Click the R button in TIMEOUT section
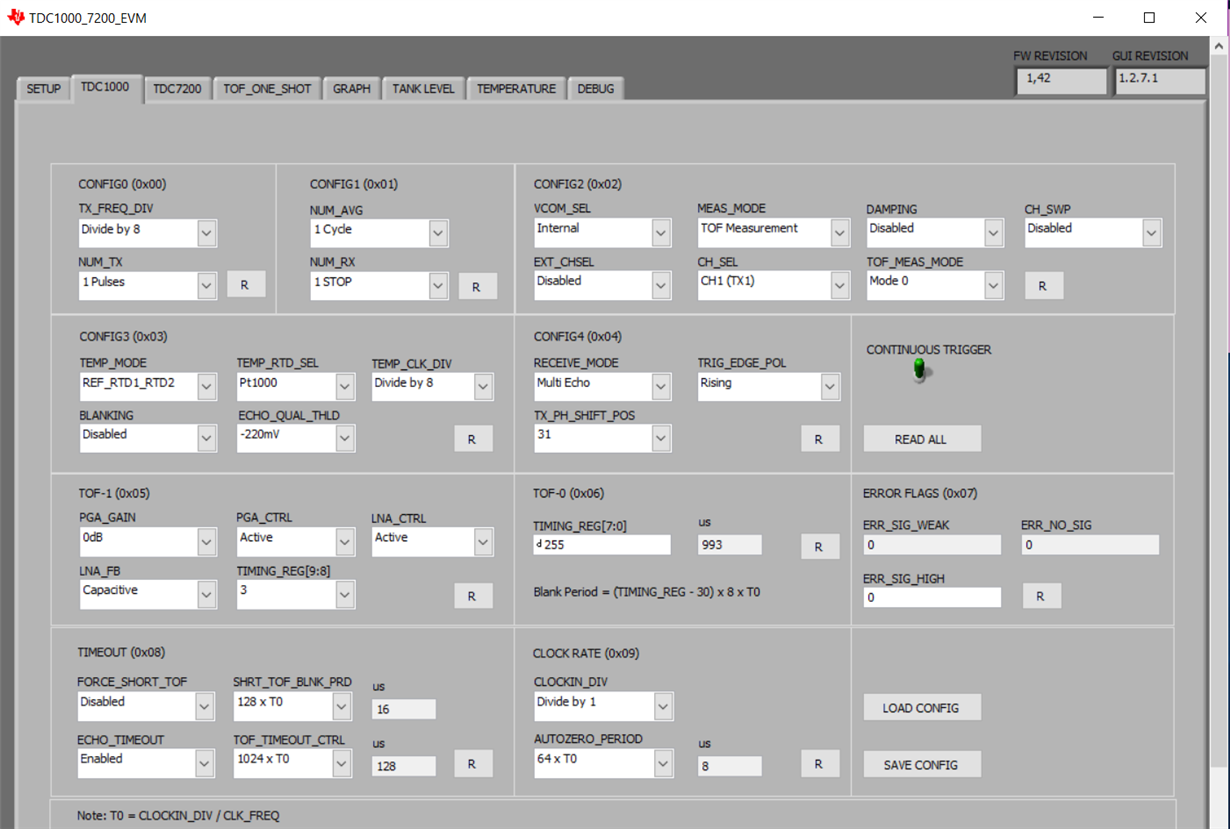This screenshot has width=1230, height=829. (x=473, y=764)
